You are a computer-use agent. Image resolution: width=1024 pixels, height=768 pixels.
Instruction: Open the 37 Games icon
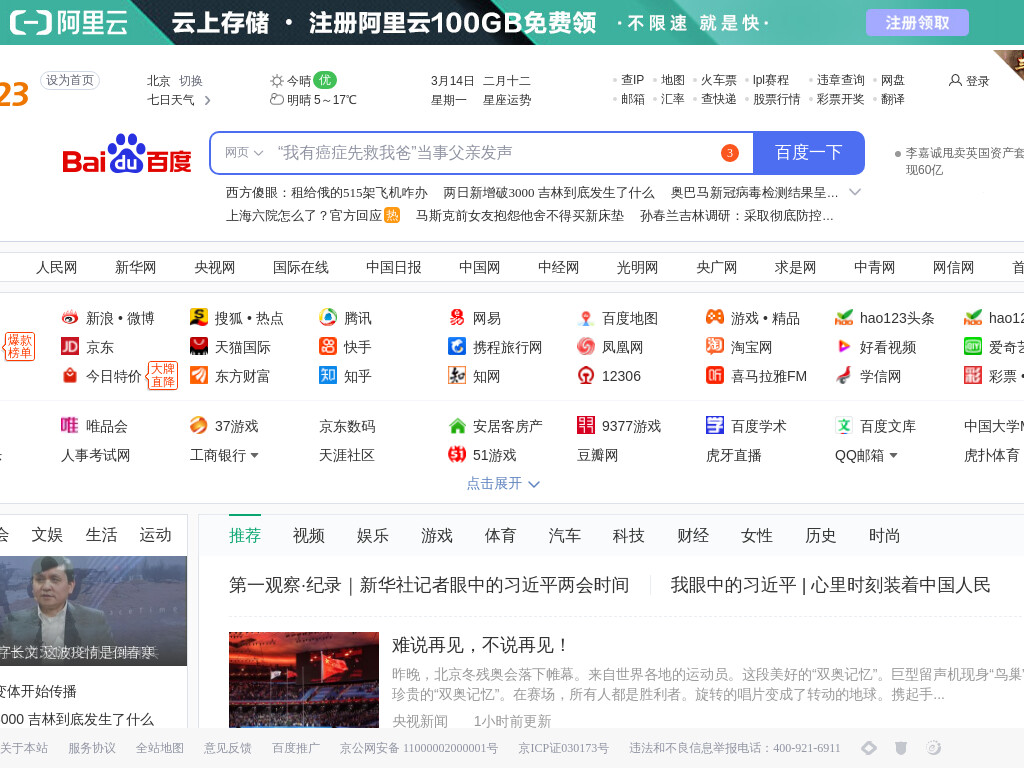[199, 425]
